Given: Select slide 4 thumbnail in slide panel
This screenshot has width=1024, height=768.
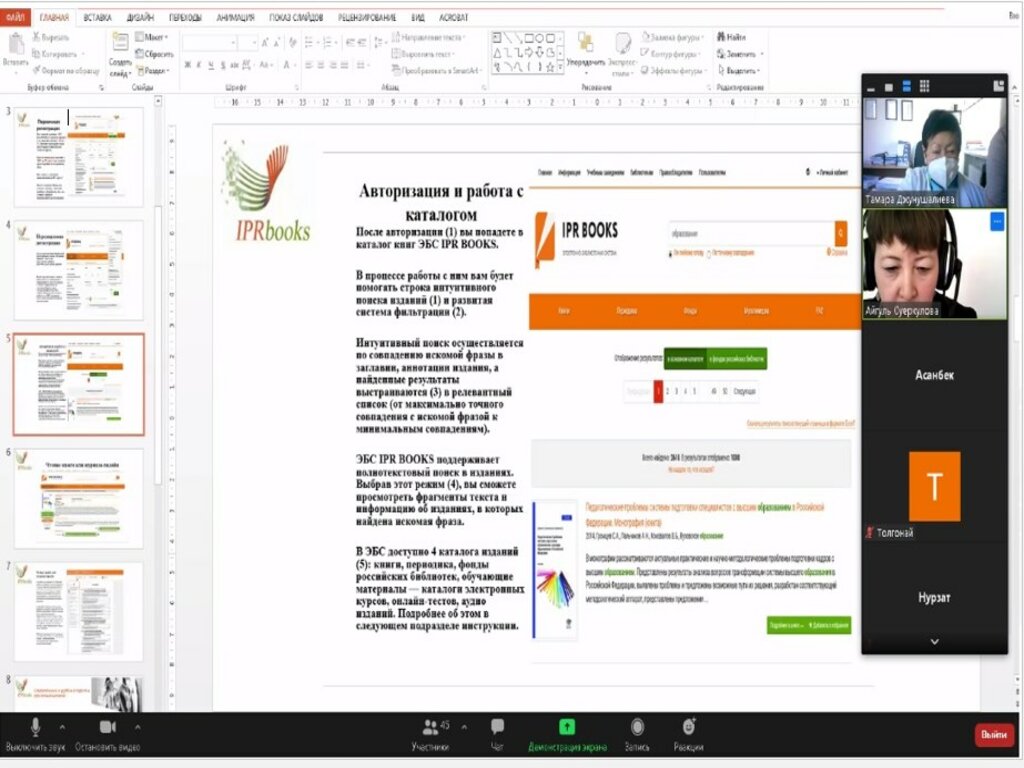Looking at the screenshot, I should point(78,270).
